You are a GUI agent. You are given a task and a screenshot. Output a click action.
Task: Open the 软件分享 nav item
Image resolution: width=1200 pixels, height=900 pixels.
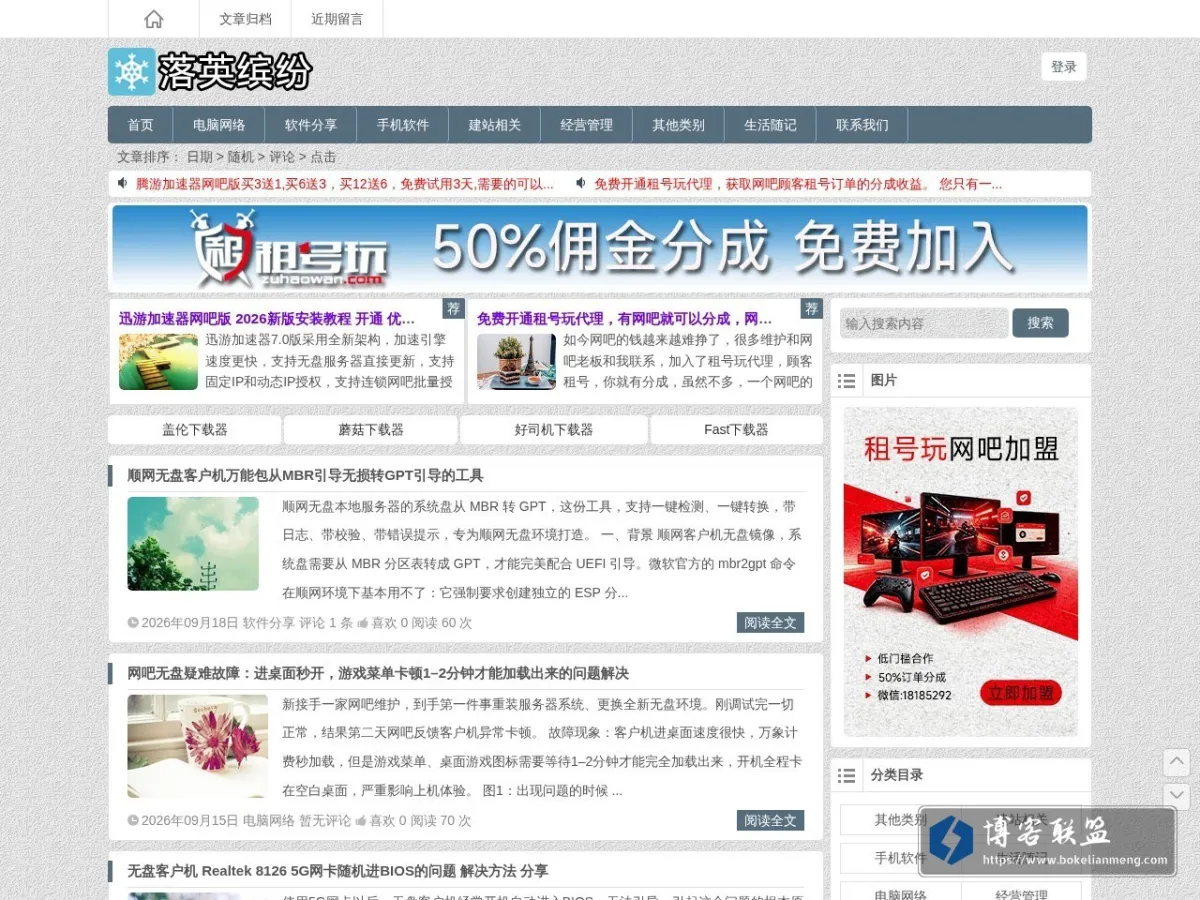point(311,125)
